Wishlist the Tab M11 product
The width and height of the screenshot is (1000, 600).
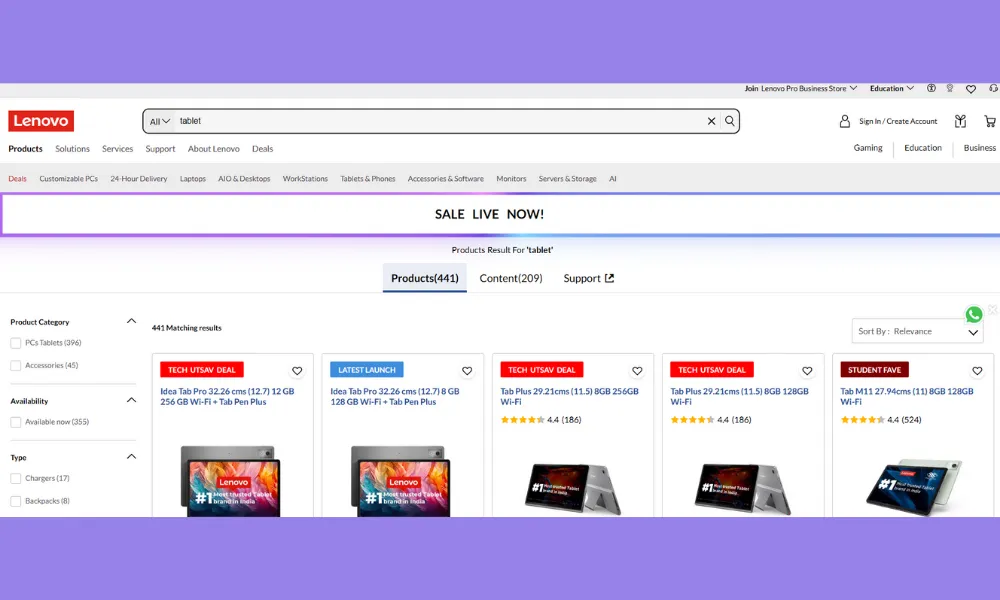pos(977,371)
